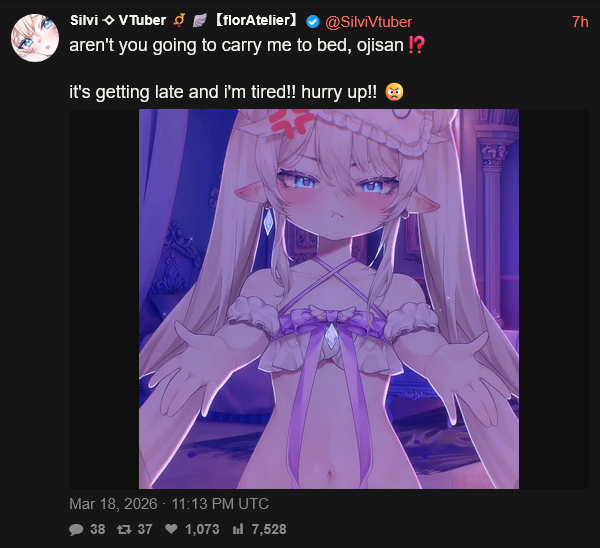Image resolution: width=600 pixels, height=548 pixels.
Task: Open the attached media image
Action: (x=329, y=299)
